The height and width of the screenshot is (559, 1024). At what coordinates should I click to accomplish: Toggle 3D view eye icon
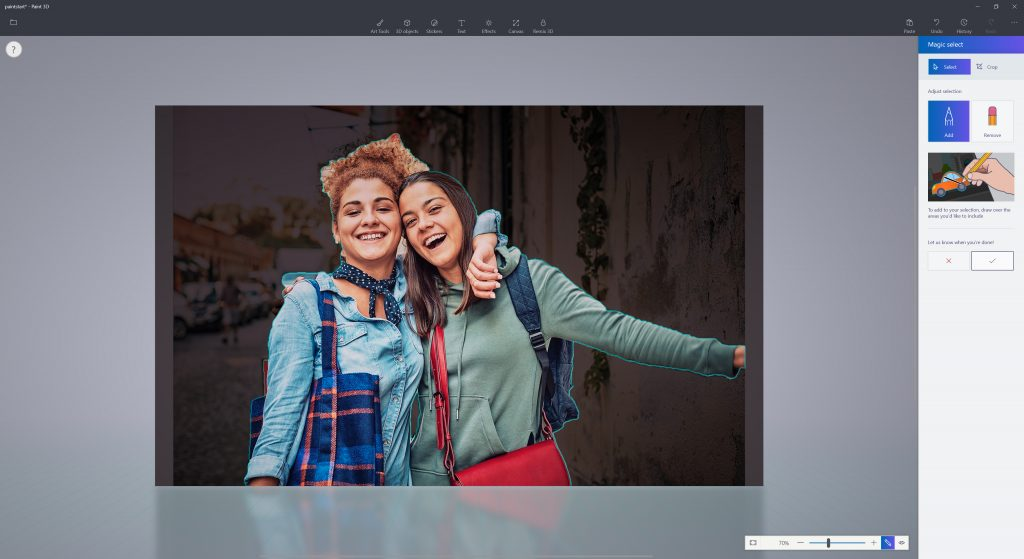pos(902,543)
